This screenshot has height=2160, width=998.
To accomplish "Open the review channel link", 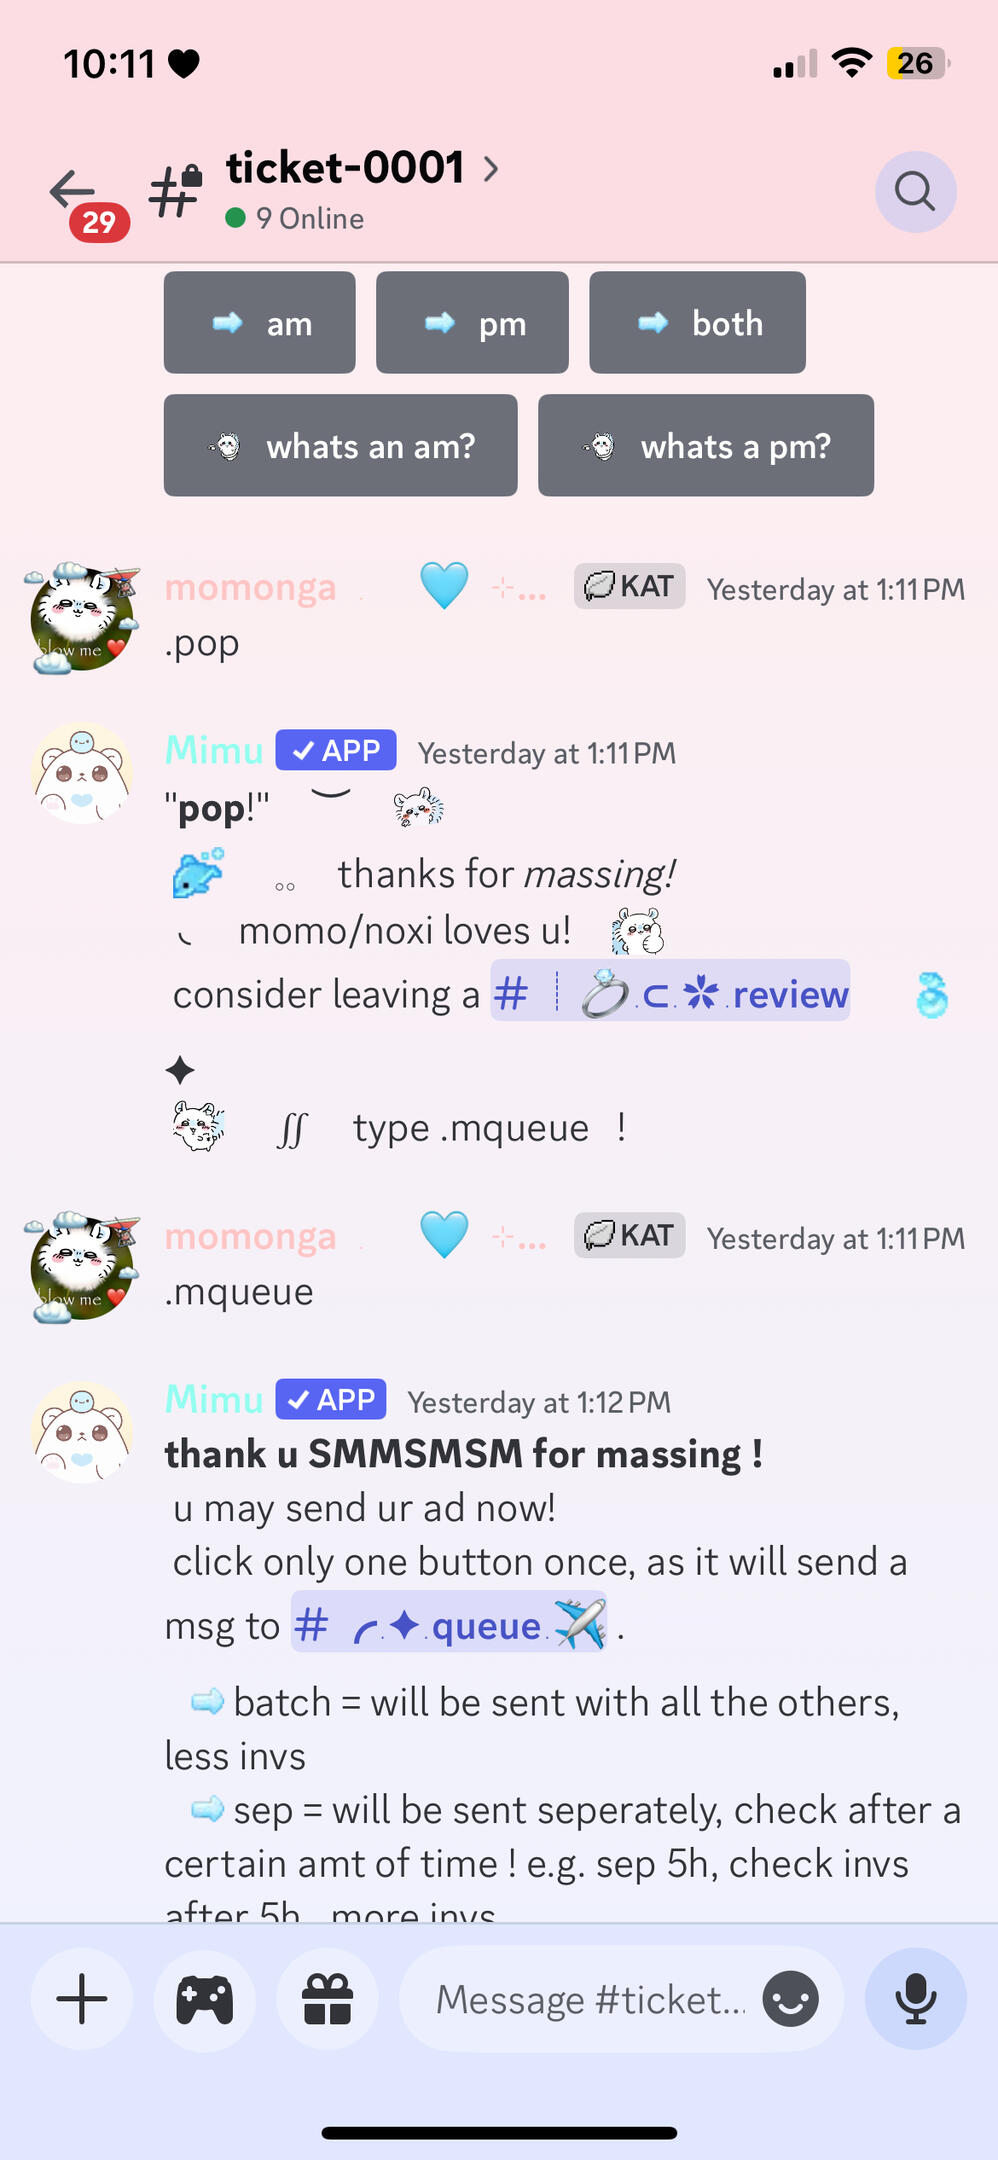I will point(670,993).
